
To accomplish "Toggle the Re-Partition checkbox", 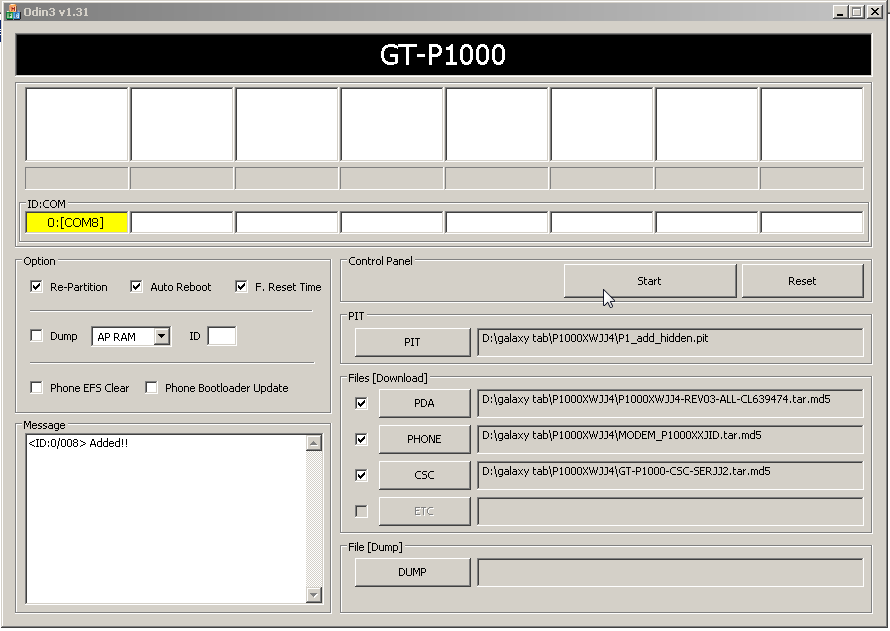I will (36, 287).
